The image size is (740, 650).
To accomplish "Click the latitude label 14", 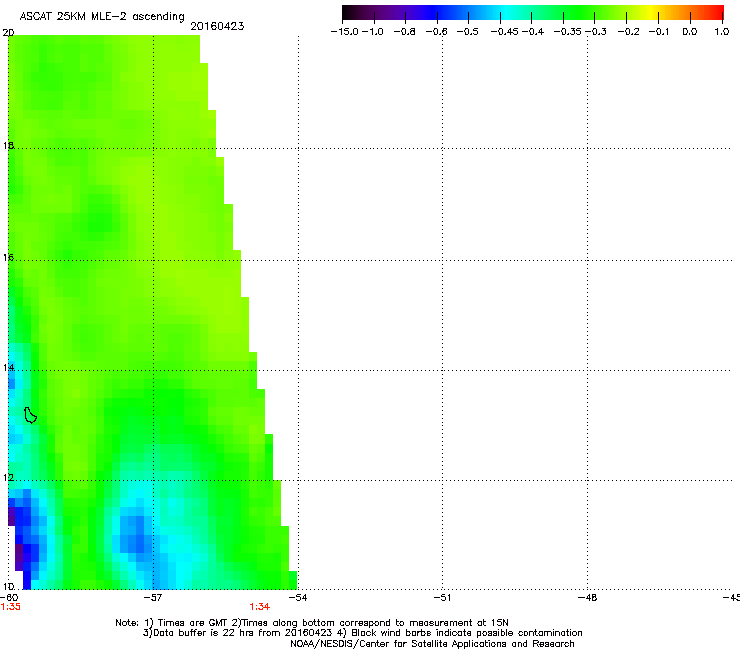I will (8, 367).
